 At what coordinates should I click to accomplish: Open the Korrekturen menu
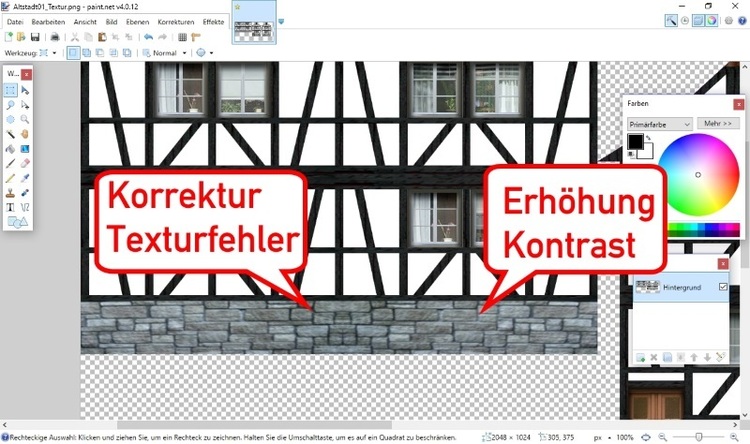point(176,22)
